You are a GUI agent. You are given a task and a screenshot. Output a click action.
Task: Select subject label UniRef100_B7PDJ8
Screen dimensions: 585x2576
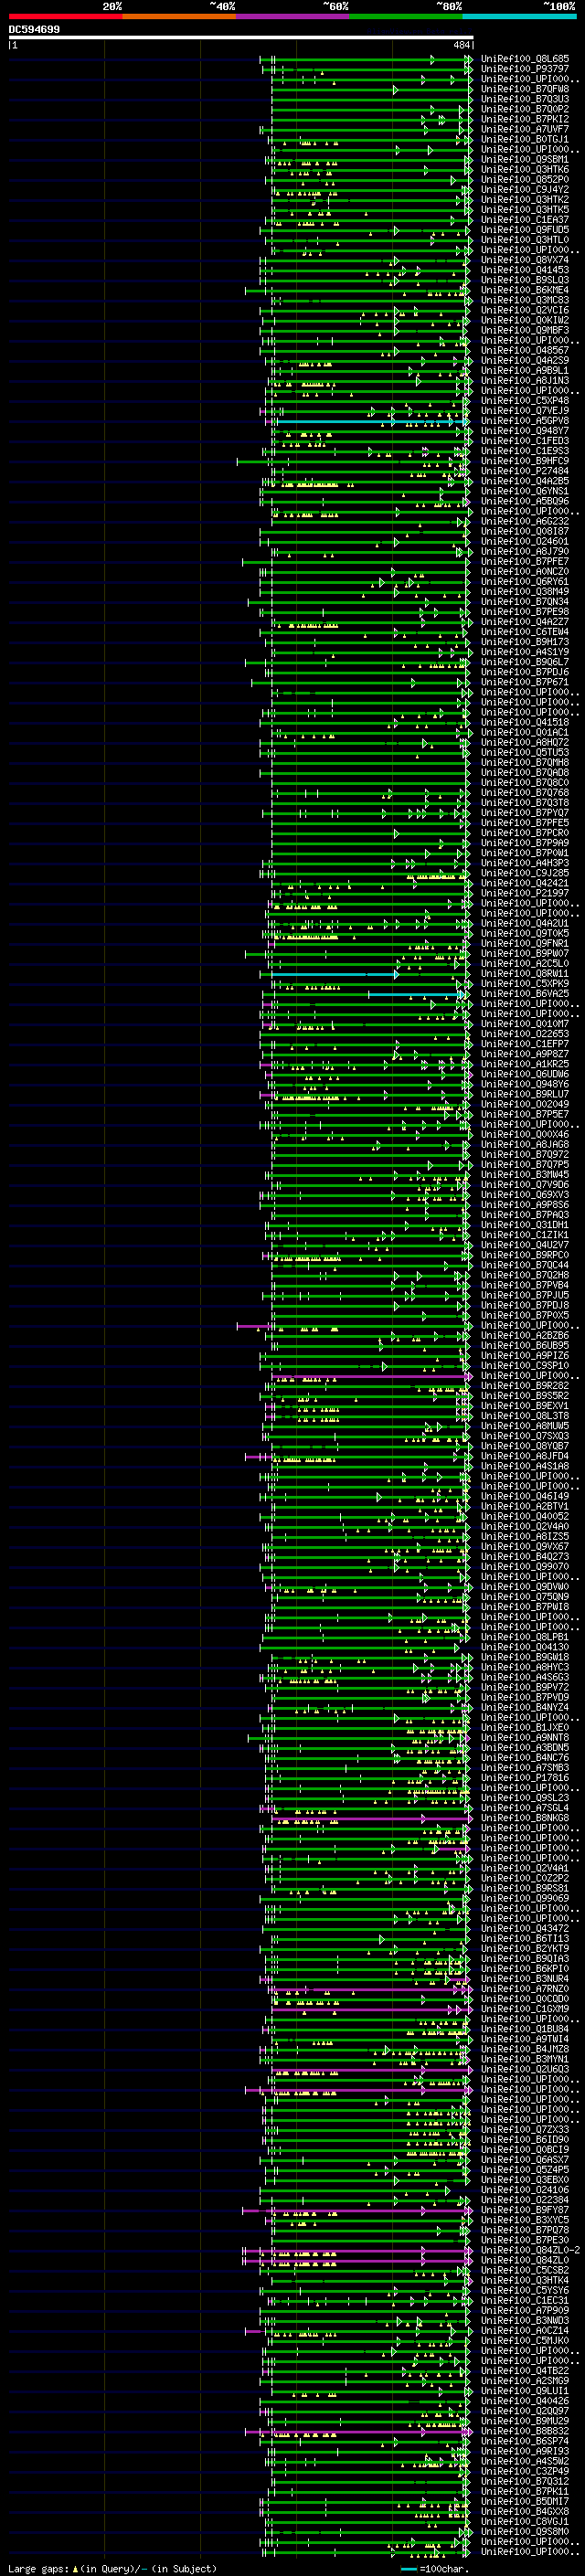coord(525,1305)
